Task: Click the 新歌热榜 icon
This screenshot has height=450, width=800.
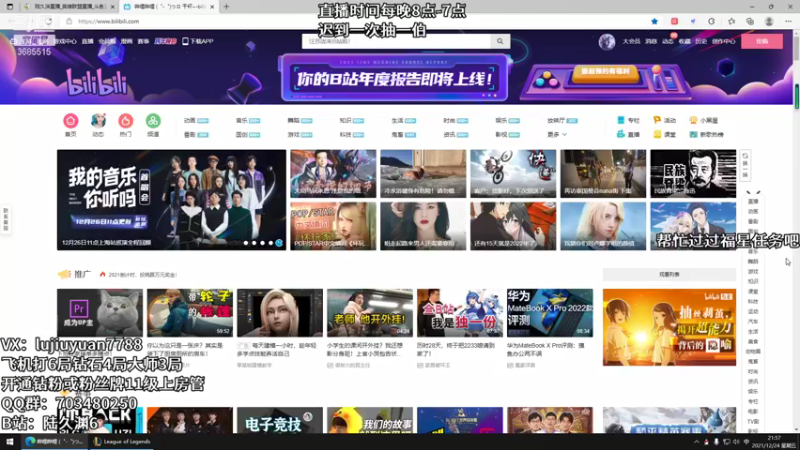Action: point(693,134)
